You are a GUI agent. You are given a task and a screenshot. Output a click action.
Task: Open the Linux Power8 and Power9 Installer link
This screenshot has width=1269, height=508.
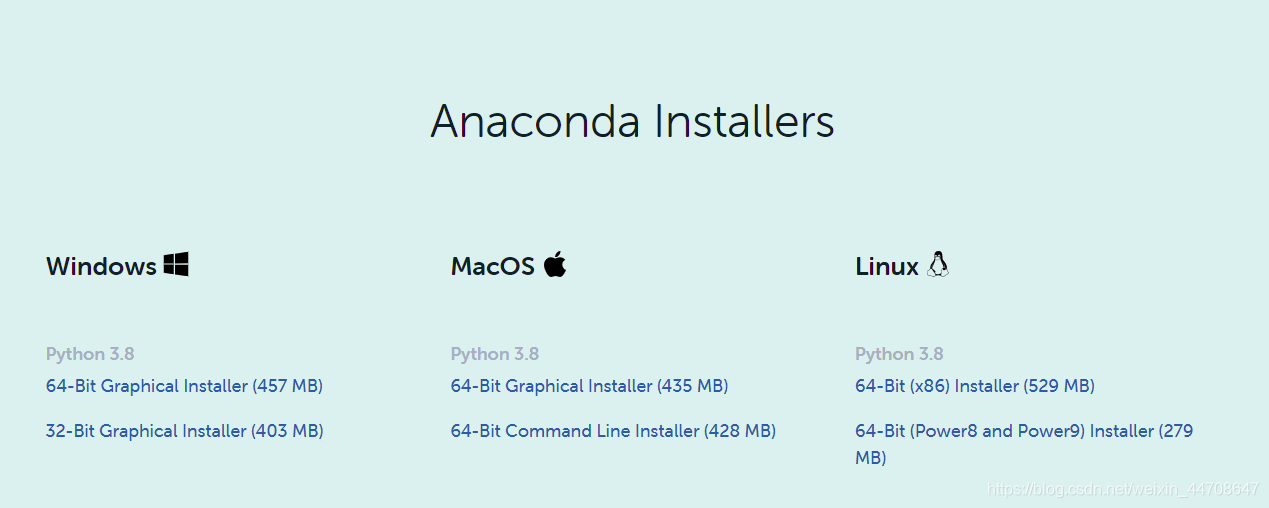tap(1024, 444)
